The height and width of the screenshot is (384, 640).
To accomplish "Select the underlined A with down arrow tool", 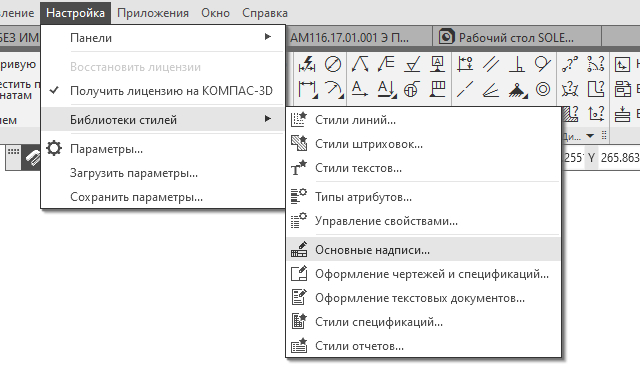I will point(386,89).
